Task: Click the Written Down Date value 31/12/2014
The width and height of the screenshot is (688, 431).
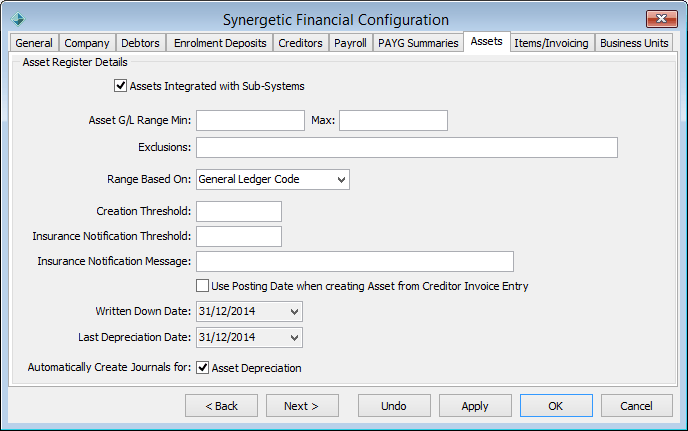Action: (x=227, y=311)
